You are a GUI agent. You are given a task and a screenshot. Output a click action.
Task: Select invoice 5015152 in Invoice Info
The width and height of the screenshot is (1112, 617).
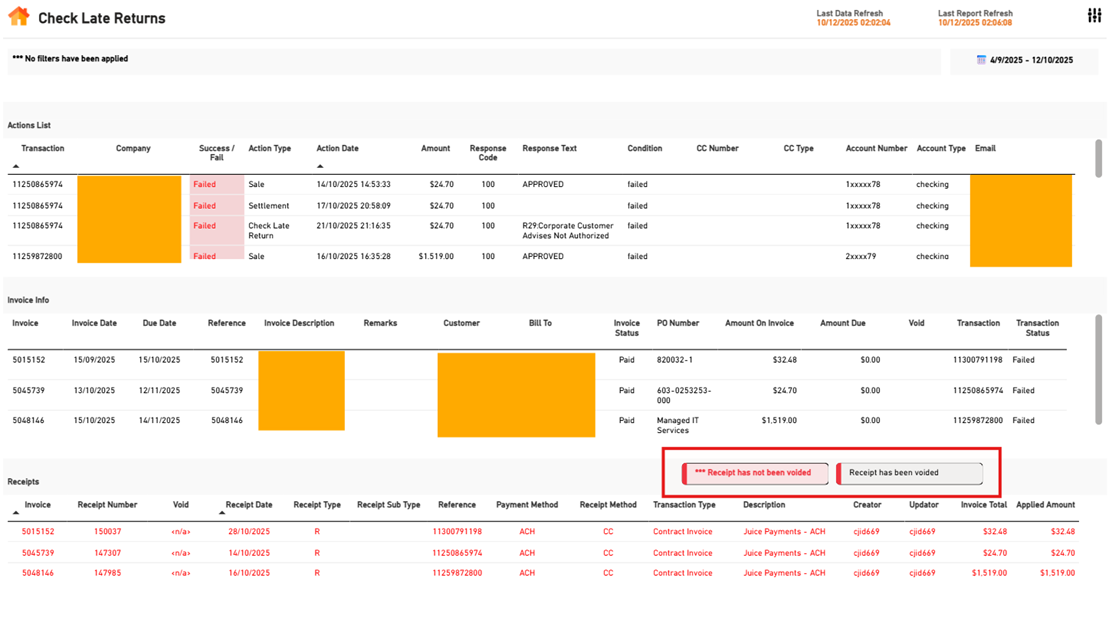click(x=28, y=360)
